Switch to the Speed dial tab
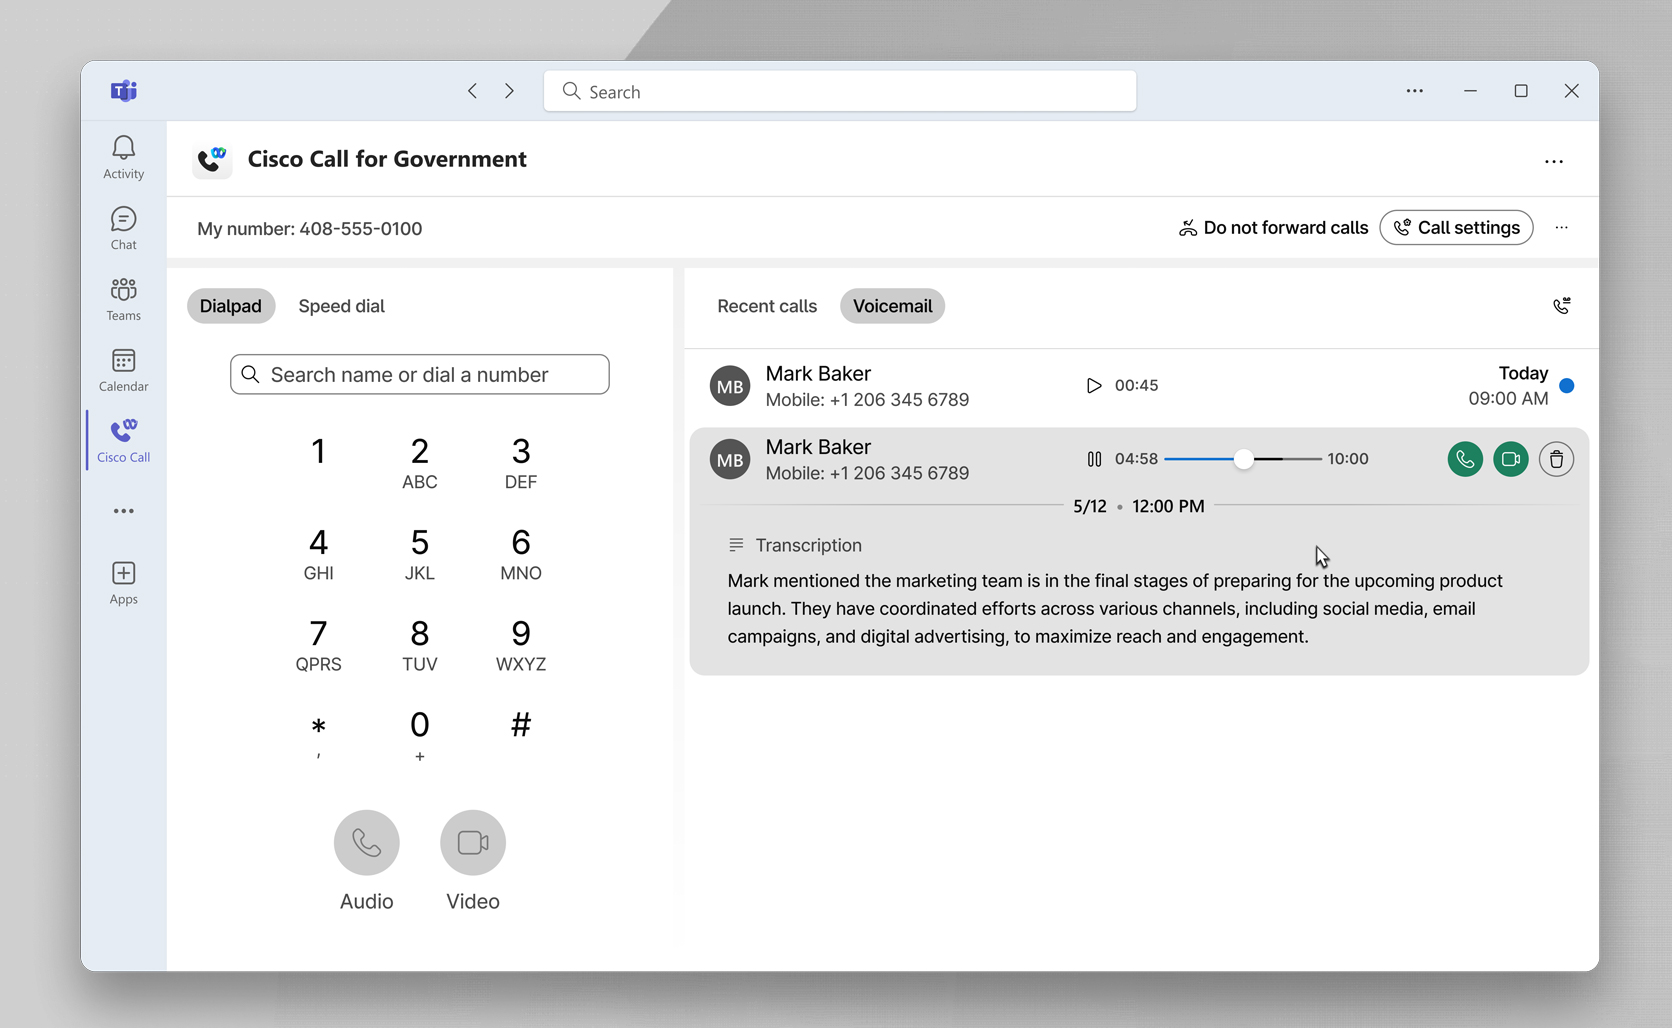The height and width of the screenshot is (1028, 1672). coord(341,306)
